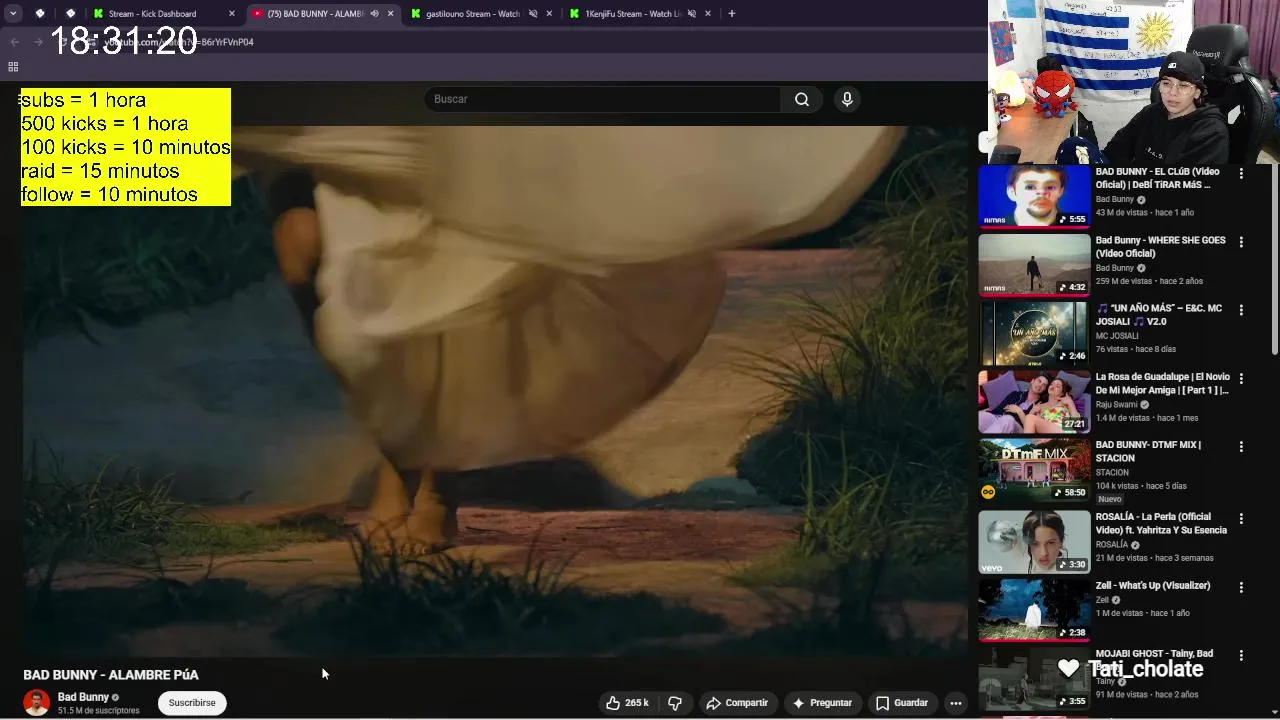This screenshot has width=1280, height=720.
Task: Click title 'BAD BUNNY- DTMF MIX | STACION'
Action: pos(1148,451)
